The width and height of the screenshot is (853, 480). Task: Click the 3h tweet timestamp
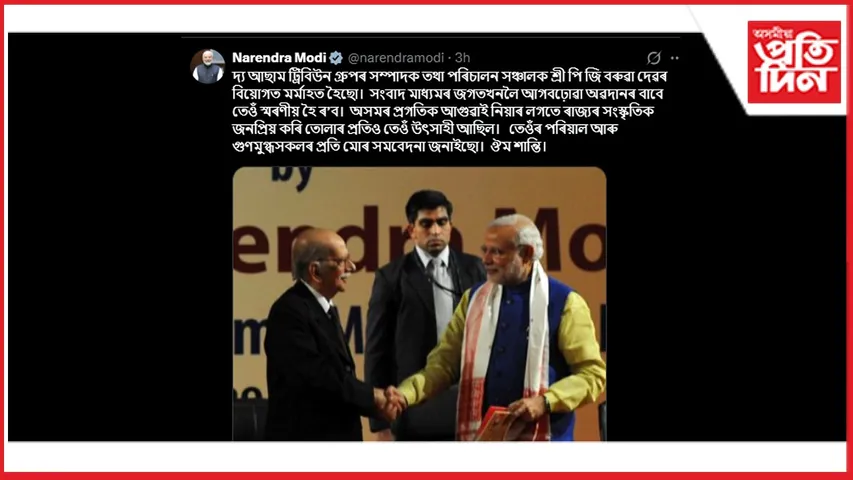(462, 58)
